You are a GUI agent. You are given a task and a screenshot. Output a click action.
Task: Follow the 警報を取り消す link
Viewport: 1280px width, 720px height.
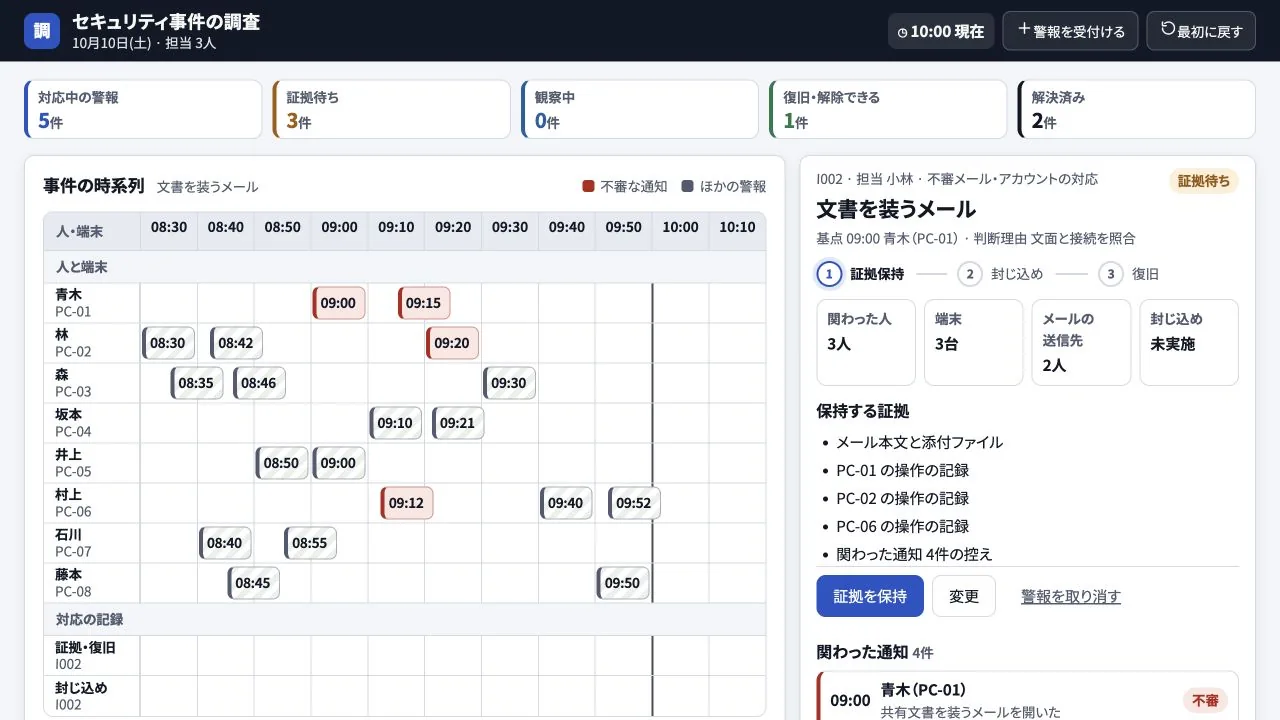1071,597
